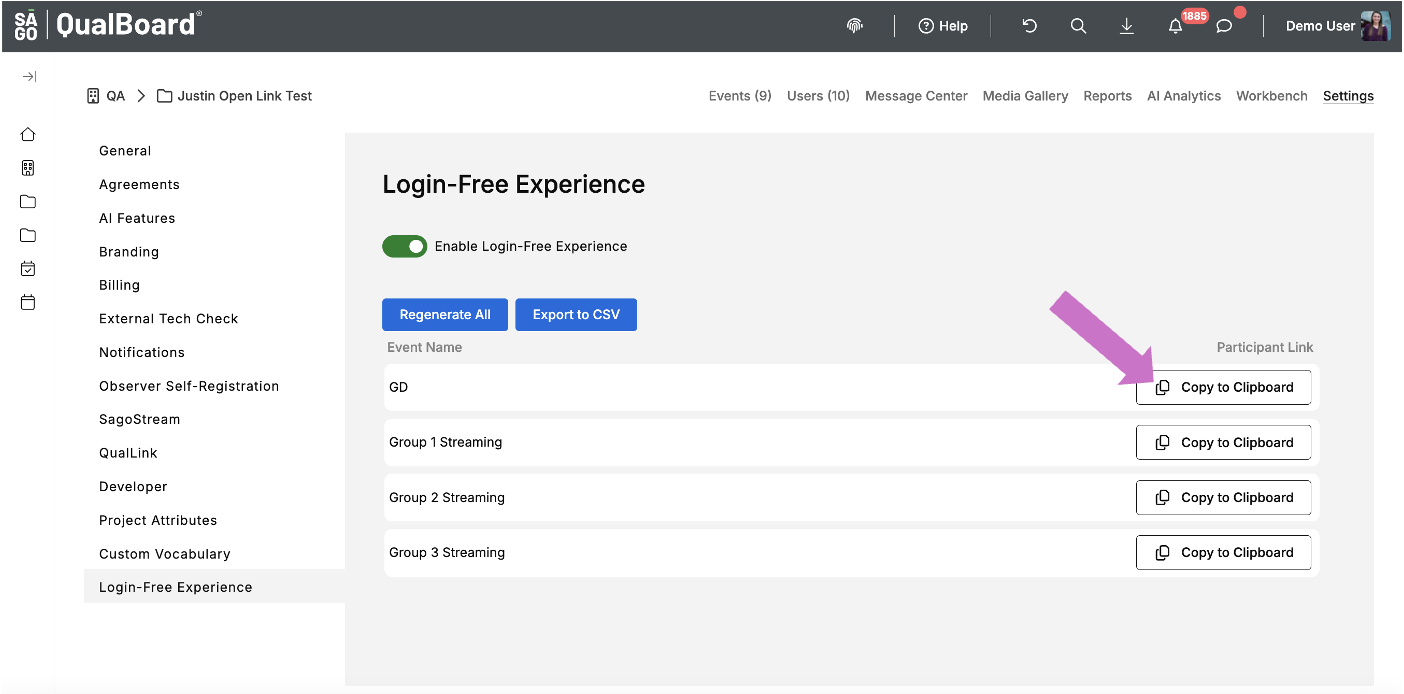Expand the sidebar with the arrow icon
This screenshot has height=694, width=1404.
(x=29, y=77)
